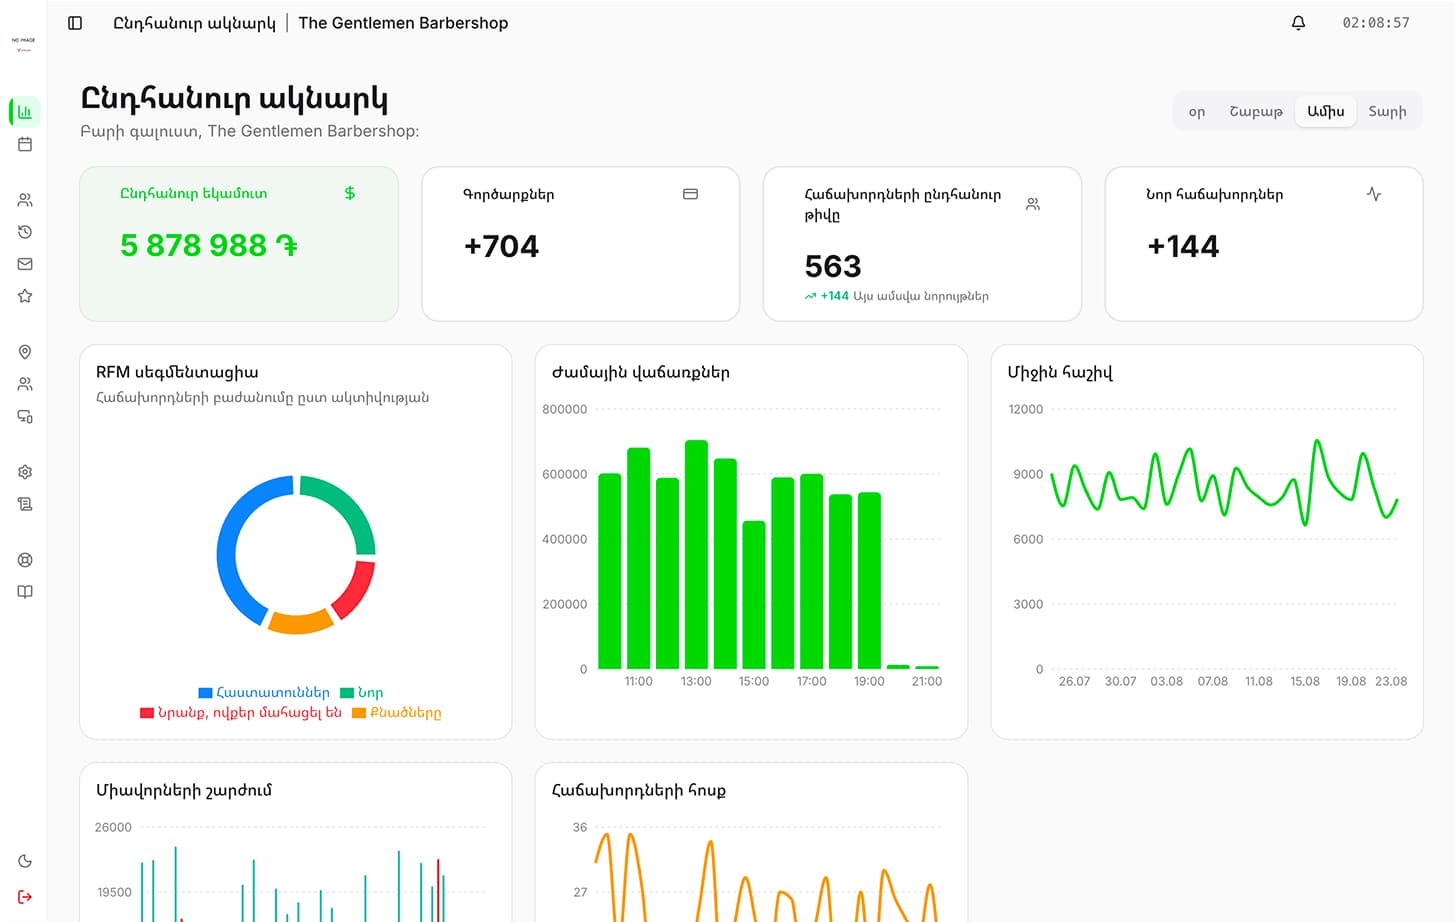The image size is (1455, 922).
Task: Switch the period to օր
Action: click(1197, 112)
